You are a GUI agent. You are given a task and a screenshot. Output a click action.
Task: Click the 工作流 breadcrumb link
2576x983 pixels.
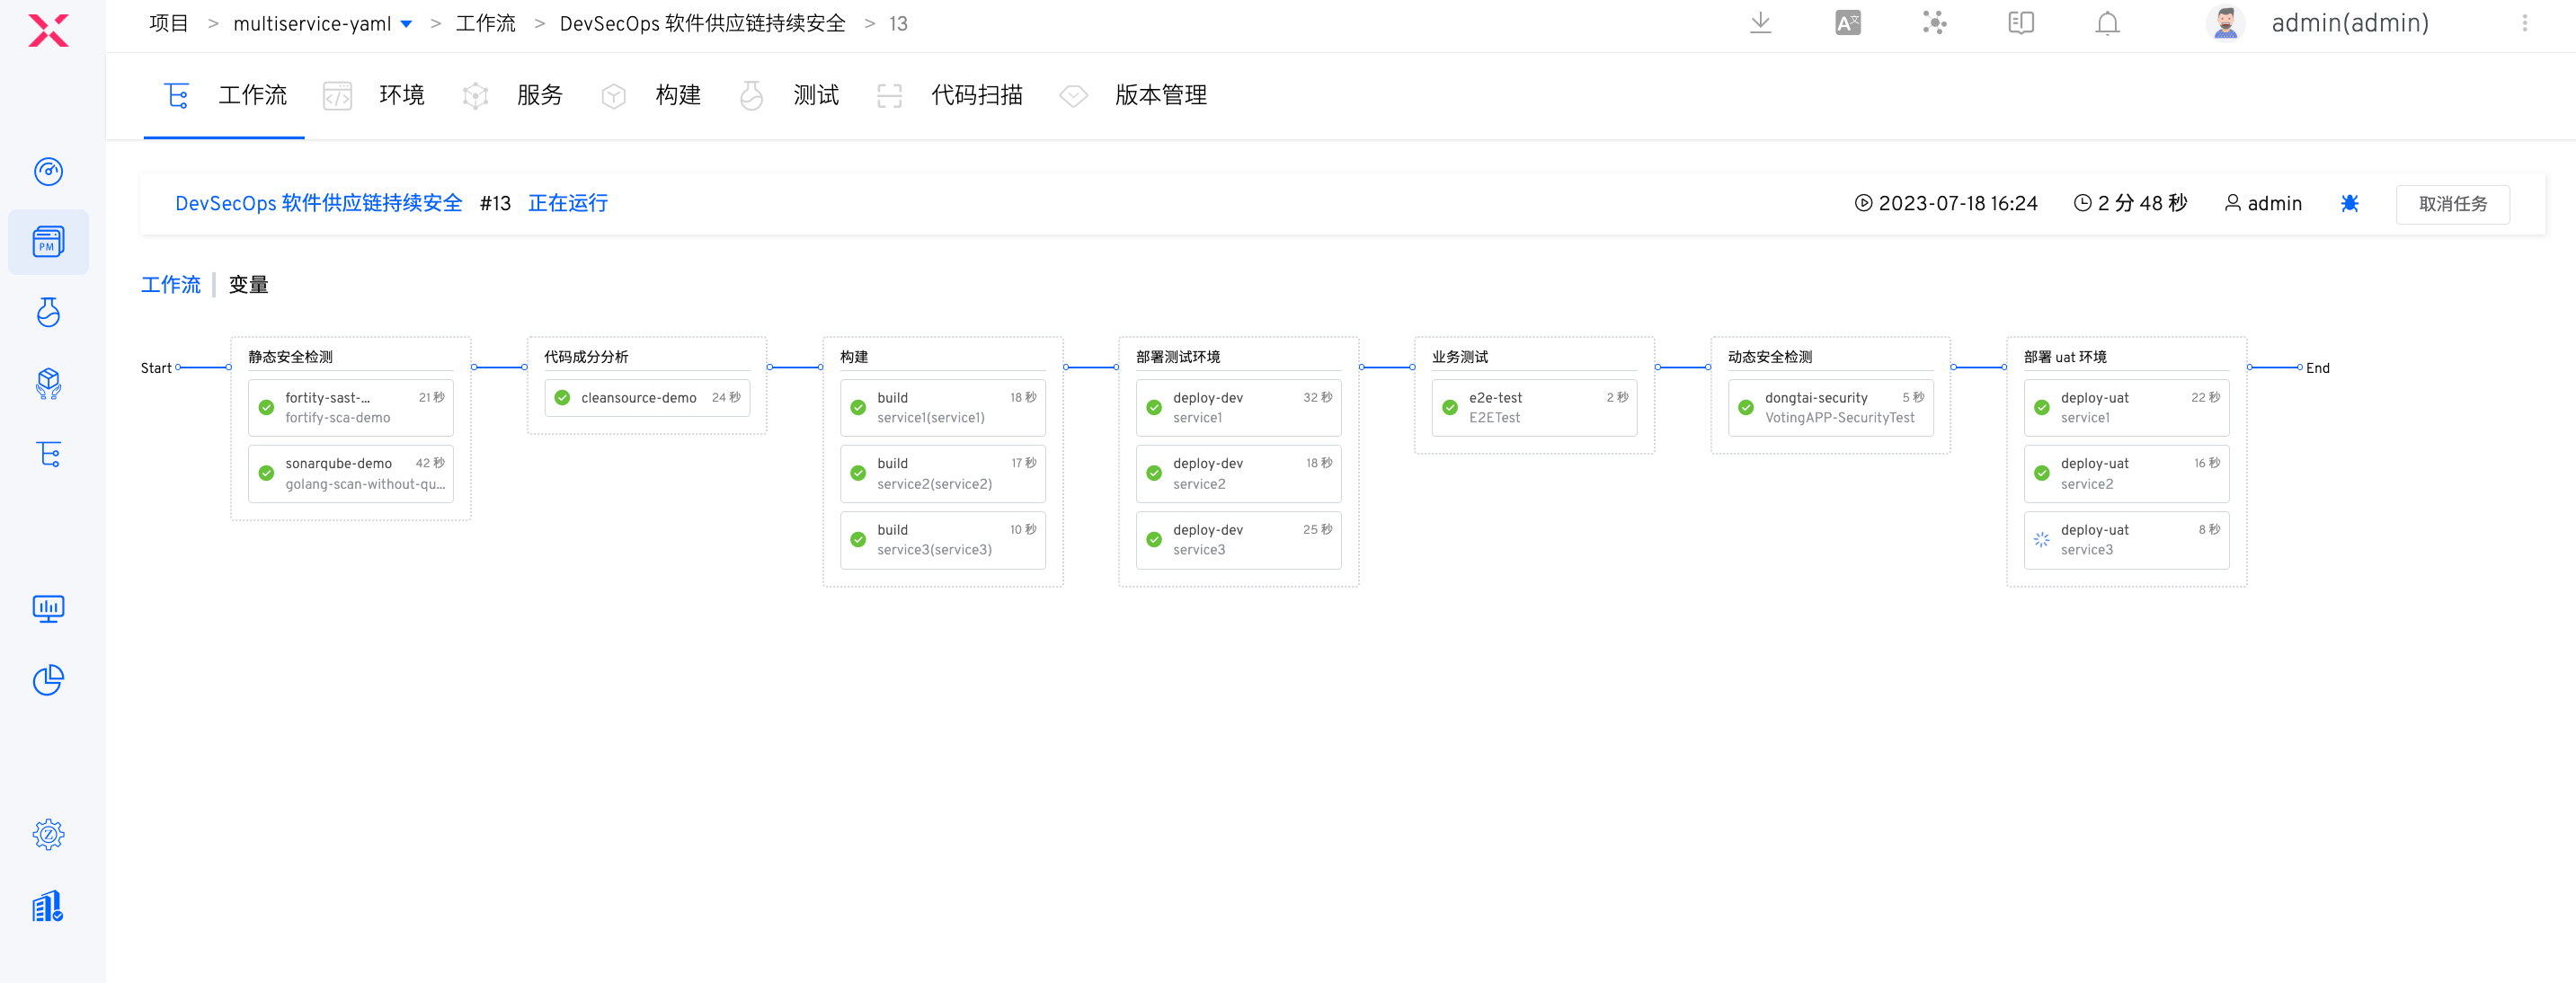(485, 24)
